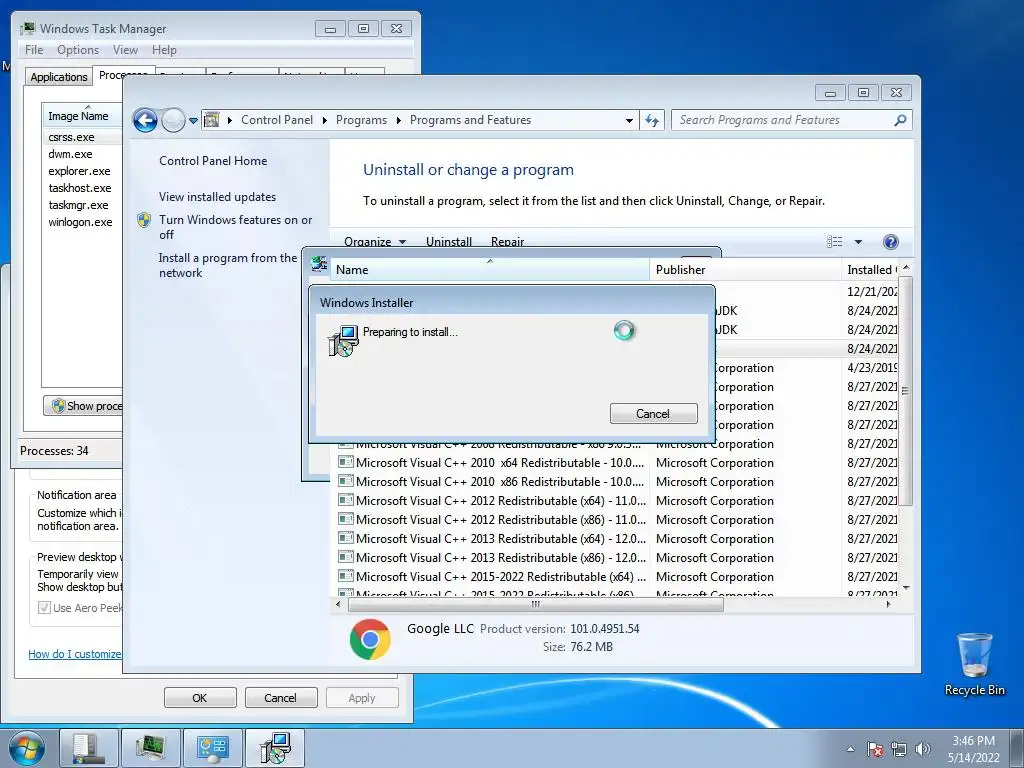
Task: Open the View menu in Task Manager
Action: pos(125,50)
